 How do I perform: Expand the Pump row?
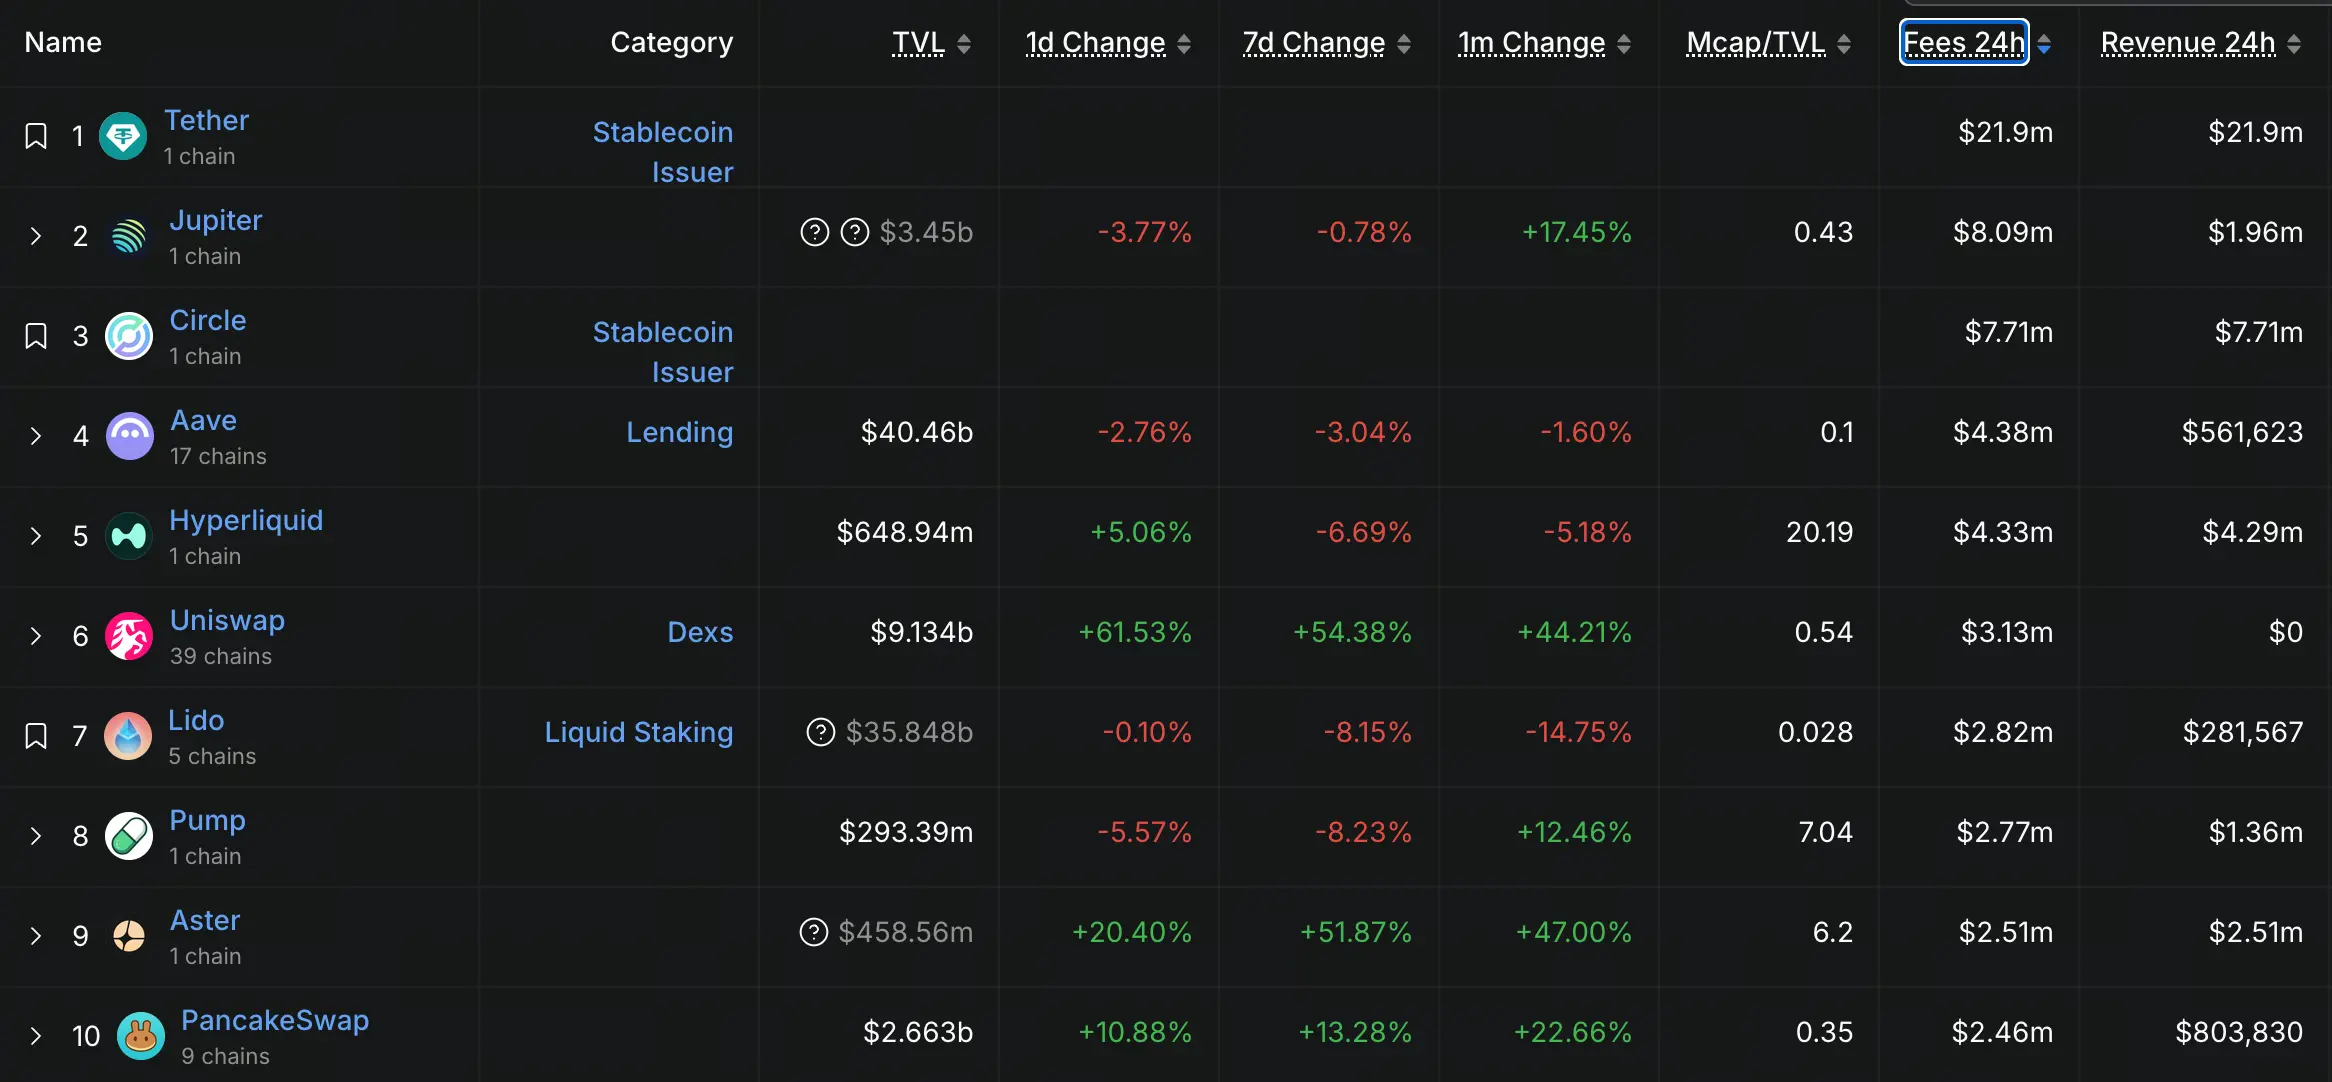click(36, 836)
